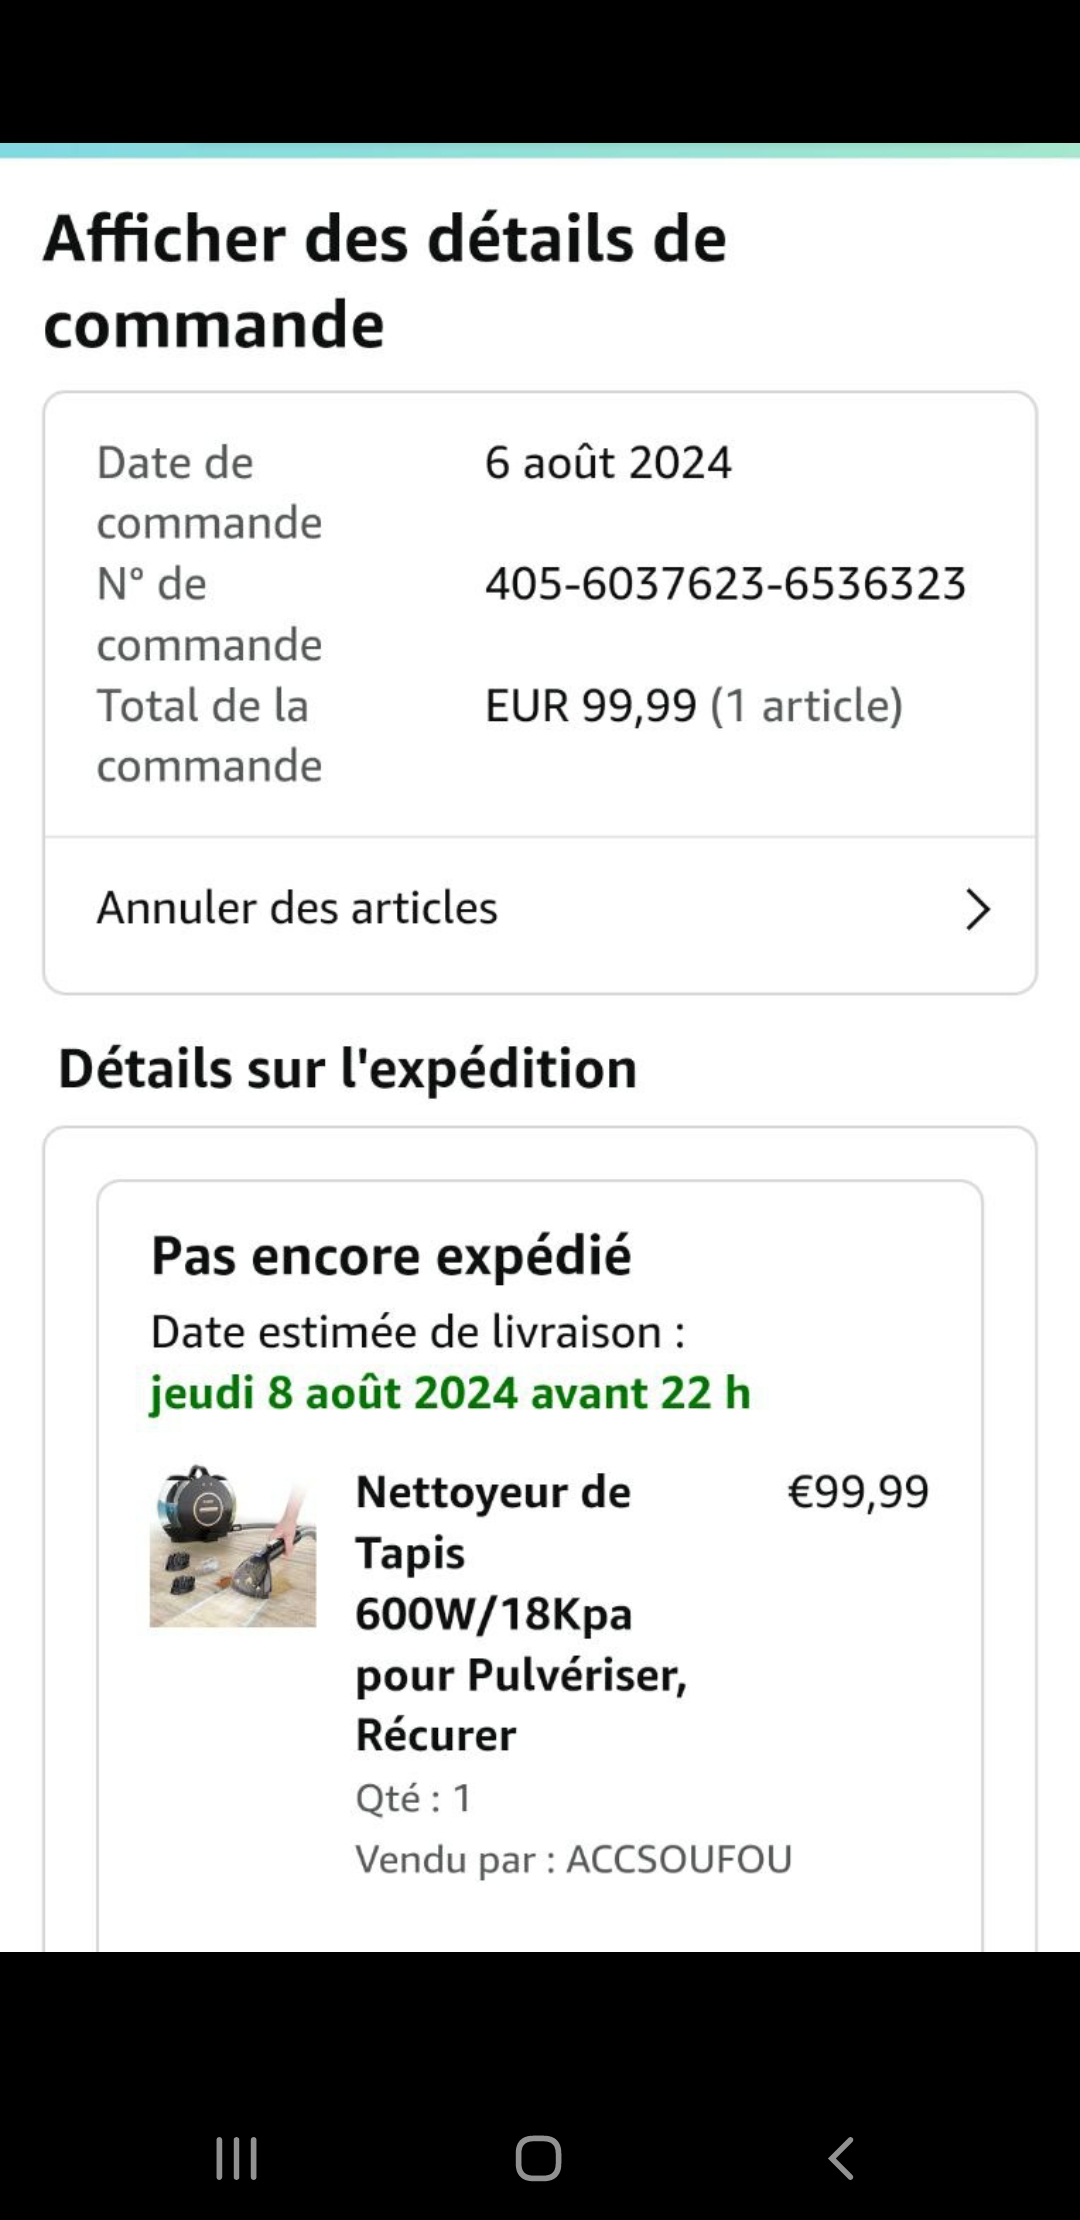Tap seller name ACCSOUFOU
The height and width of the screenshot is (2220, 1080).
679,1859
